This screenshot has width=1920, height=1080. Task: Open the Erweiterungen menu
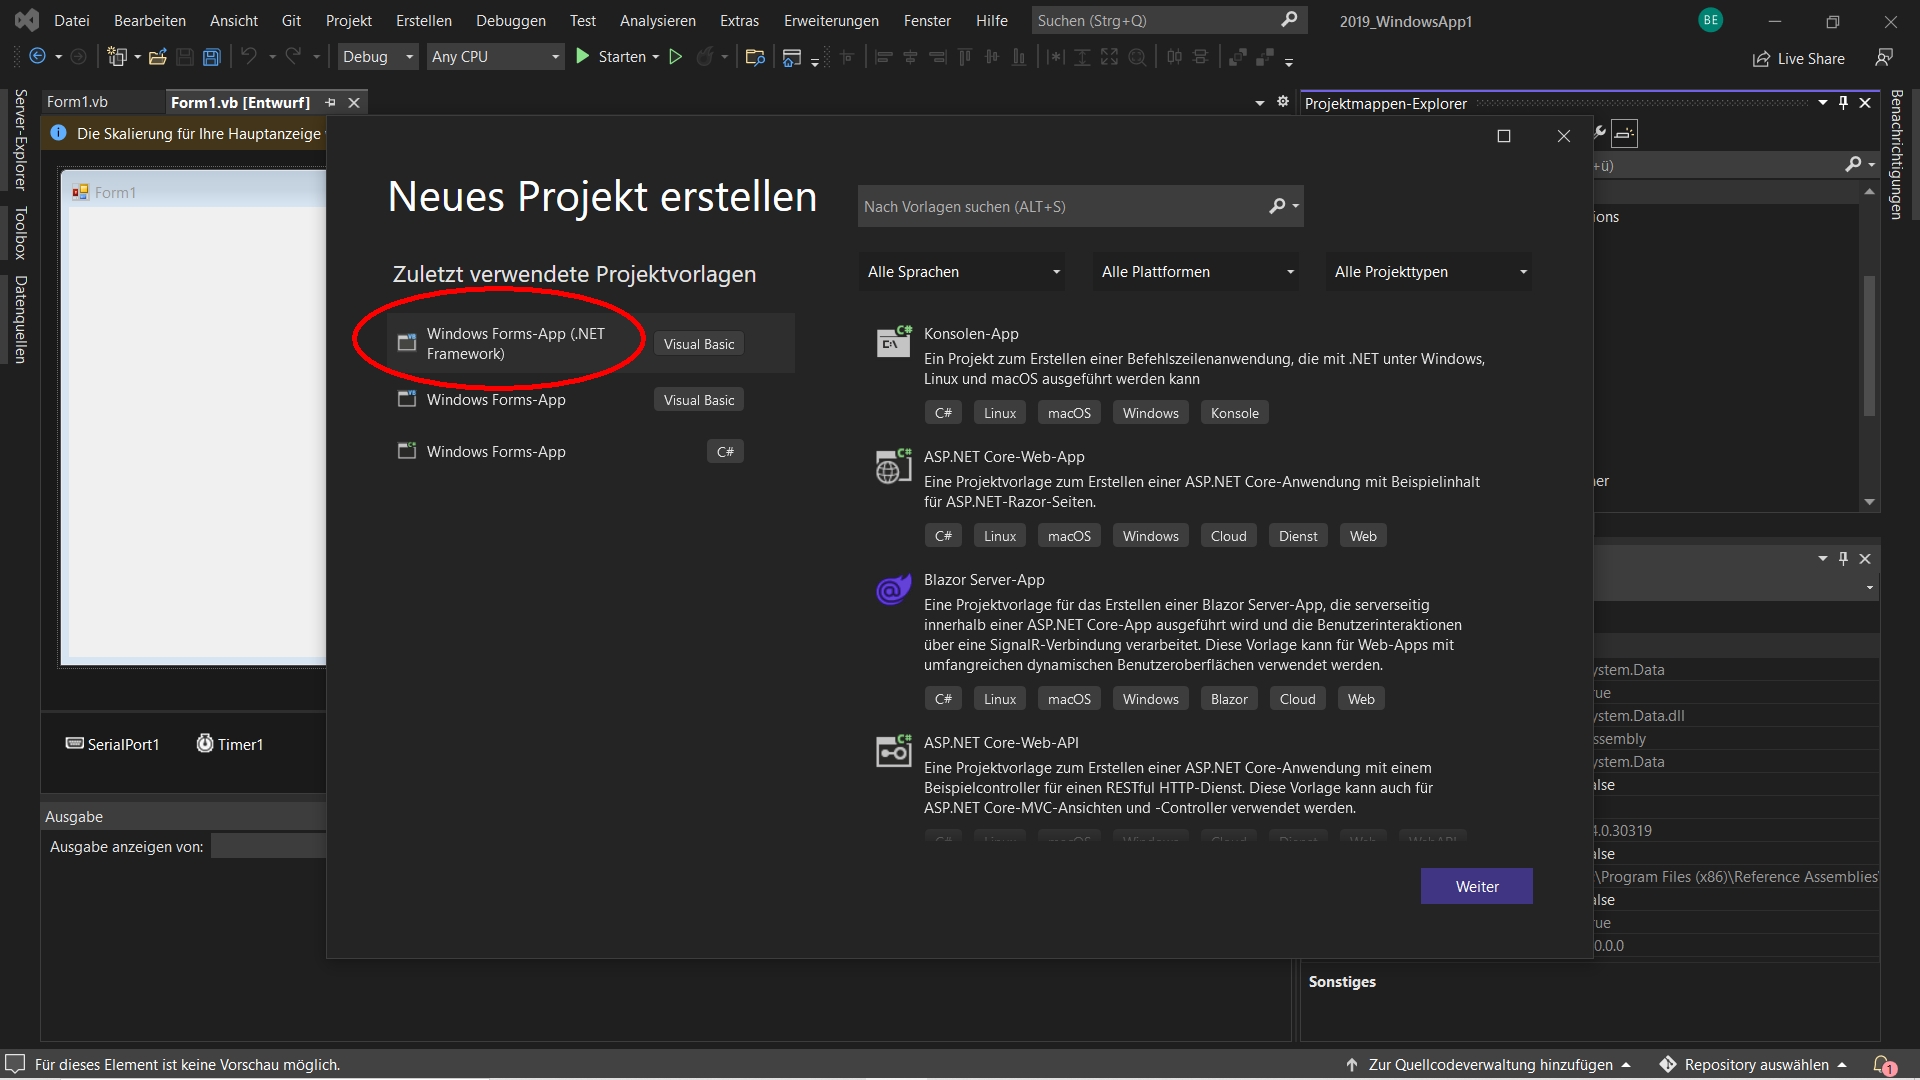pyautogui.click(x=831, y=20)
